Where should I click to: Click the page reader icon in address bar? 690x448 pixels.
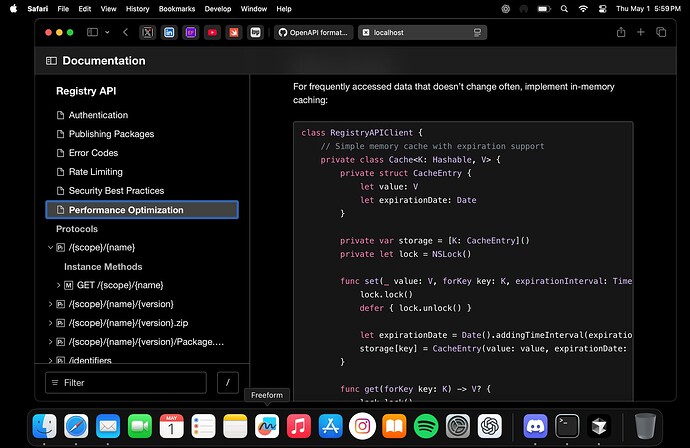pos(477,33)
